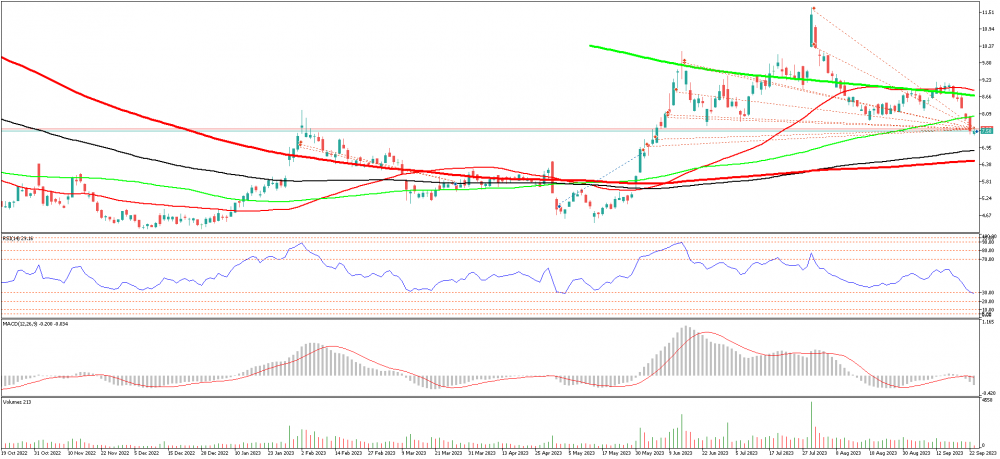Click the 17 Jul 2023 date label
The height and width of the screenshot is (459, 1000).
click(x=782, y=453)
